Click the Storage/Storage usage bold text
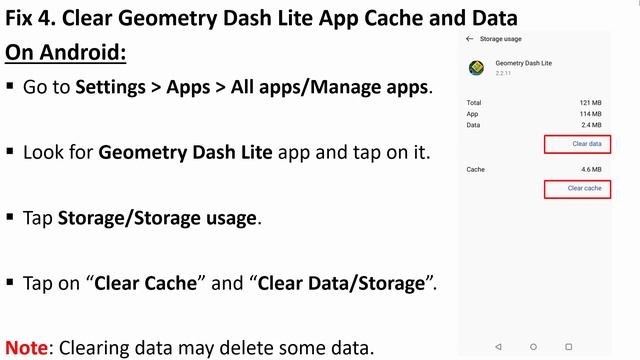 [x=157, y=218]
